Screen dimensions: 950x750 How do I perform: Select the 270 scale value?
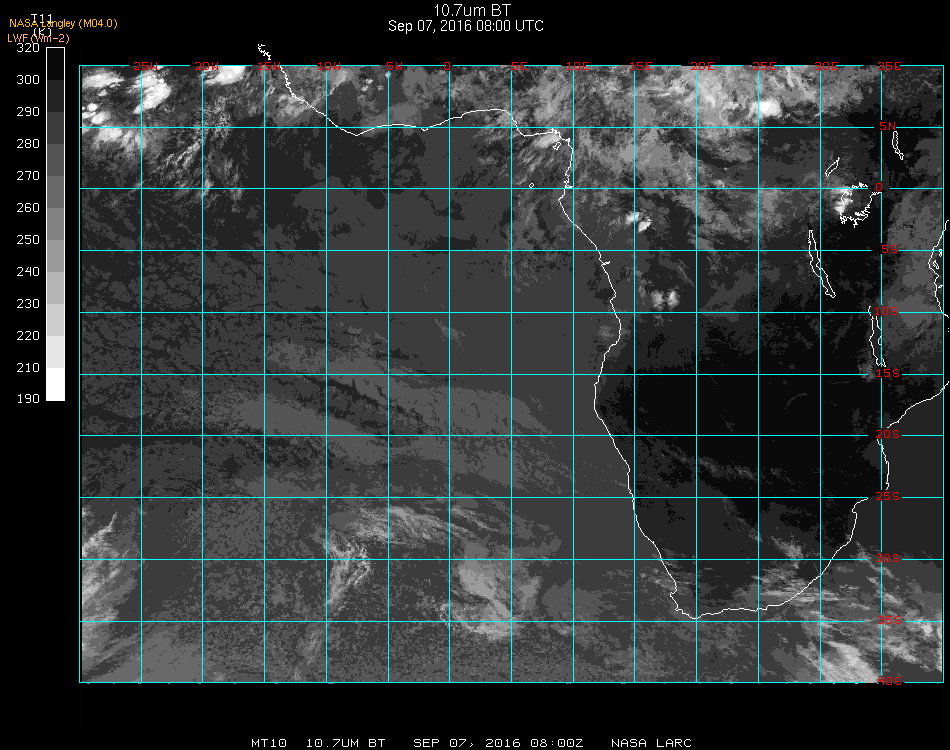coord(28,176)
